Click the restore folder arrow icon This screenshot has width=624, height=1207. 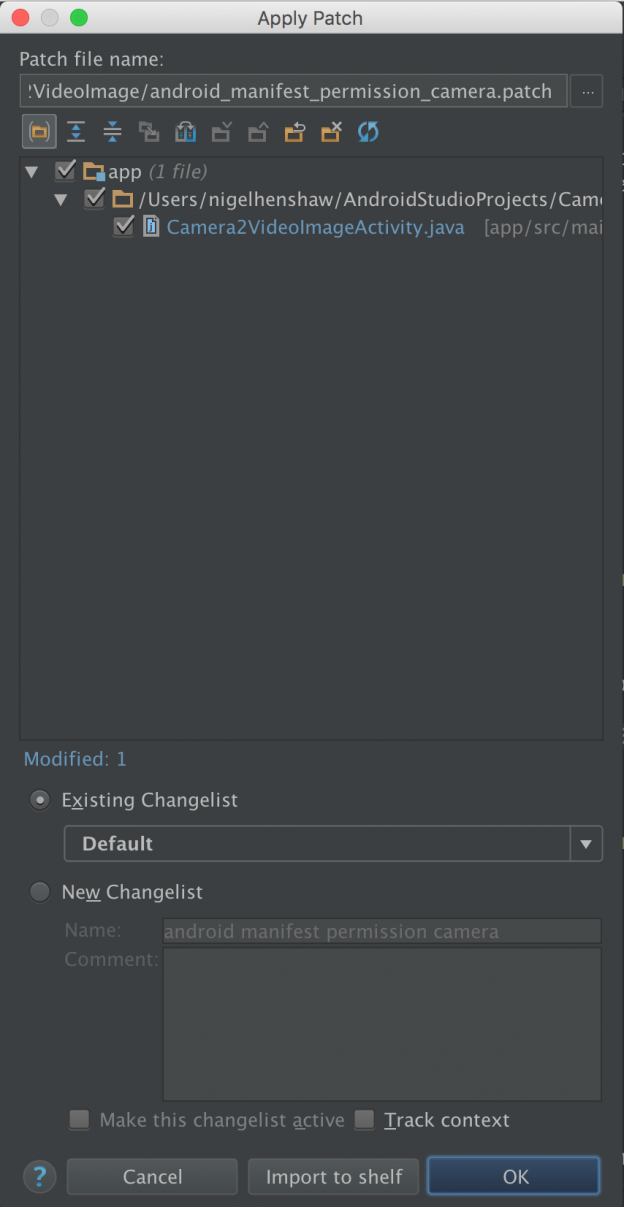[x=295, y=131]
